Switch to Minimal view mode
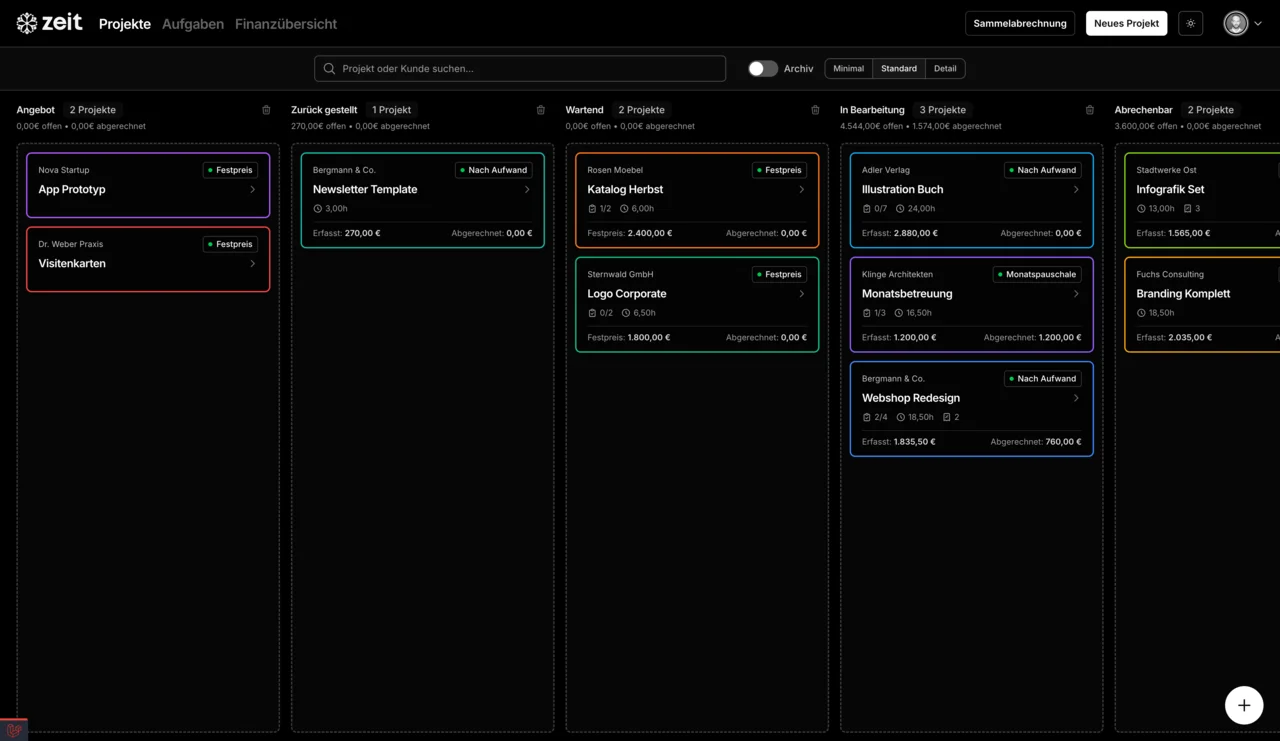Screen dimensions: 1280x741 848,69
